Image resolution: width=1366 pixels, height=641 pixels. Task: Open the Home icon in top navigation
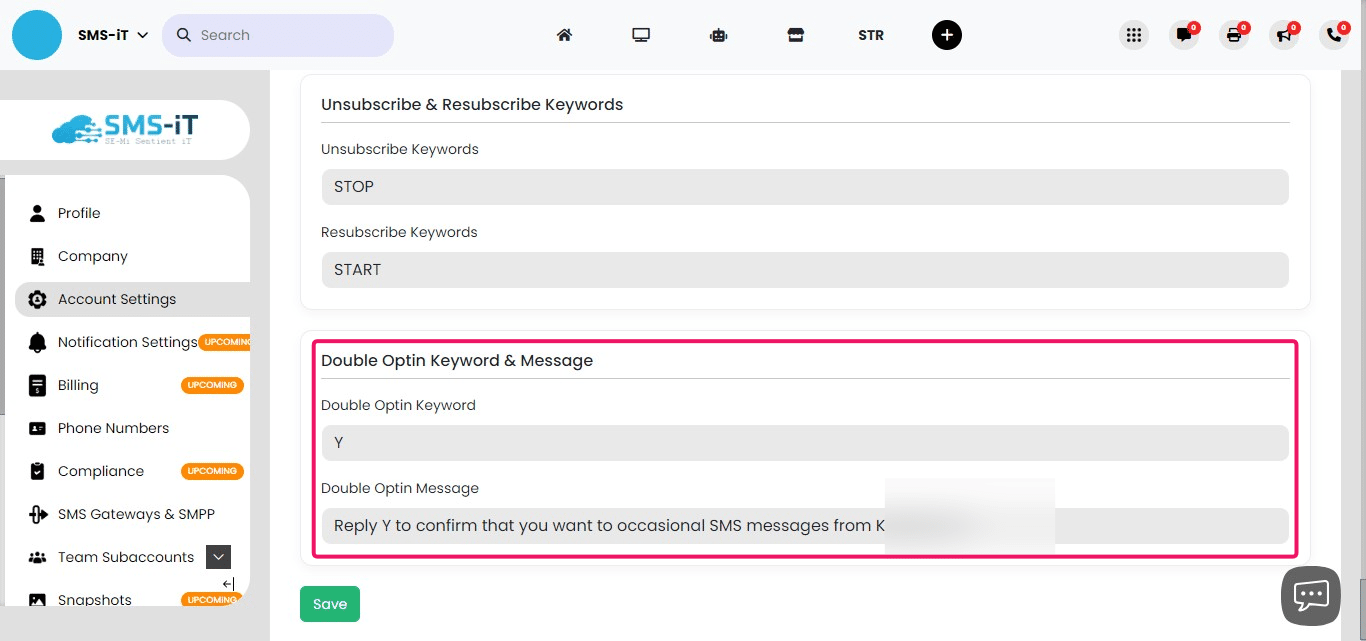click(564, 34)
